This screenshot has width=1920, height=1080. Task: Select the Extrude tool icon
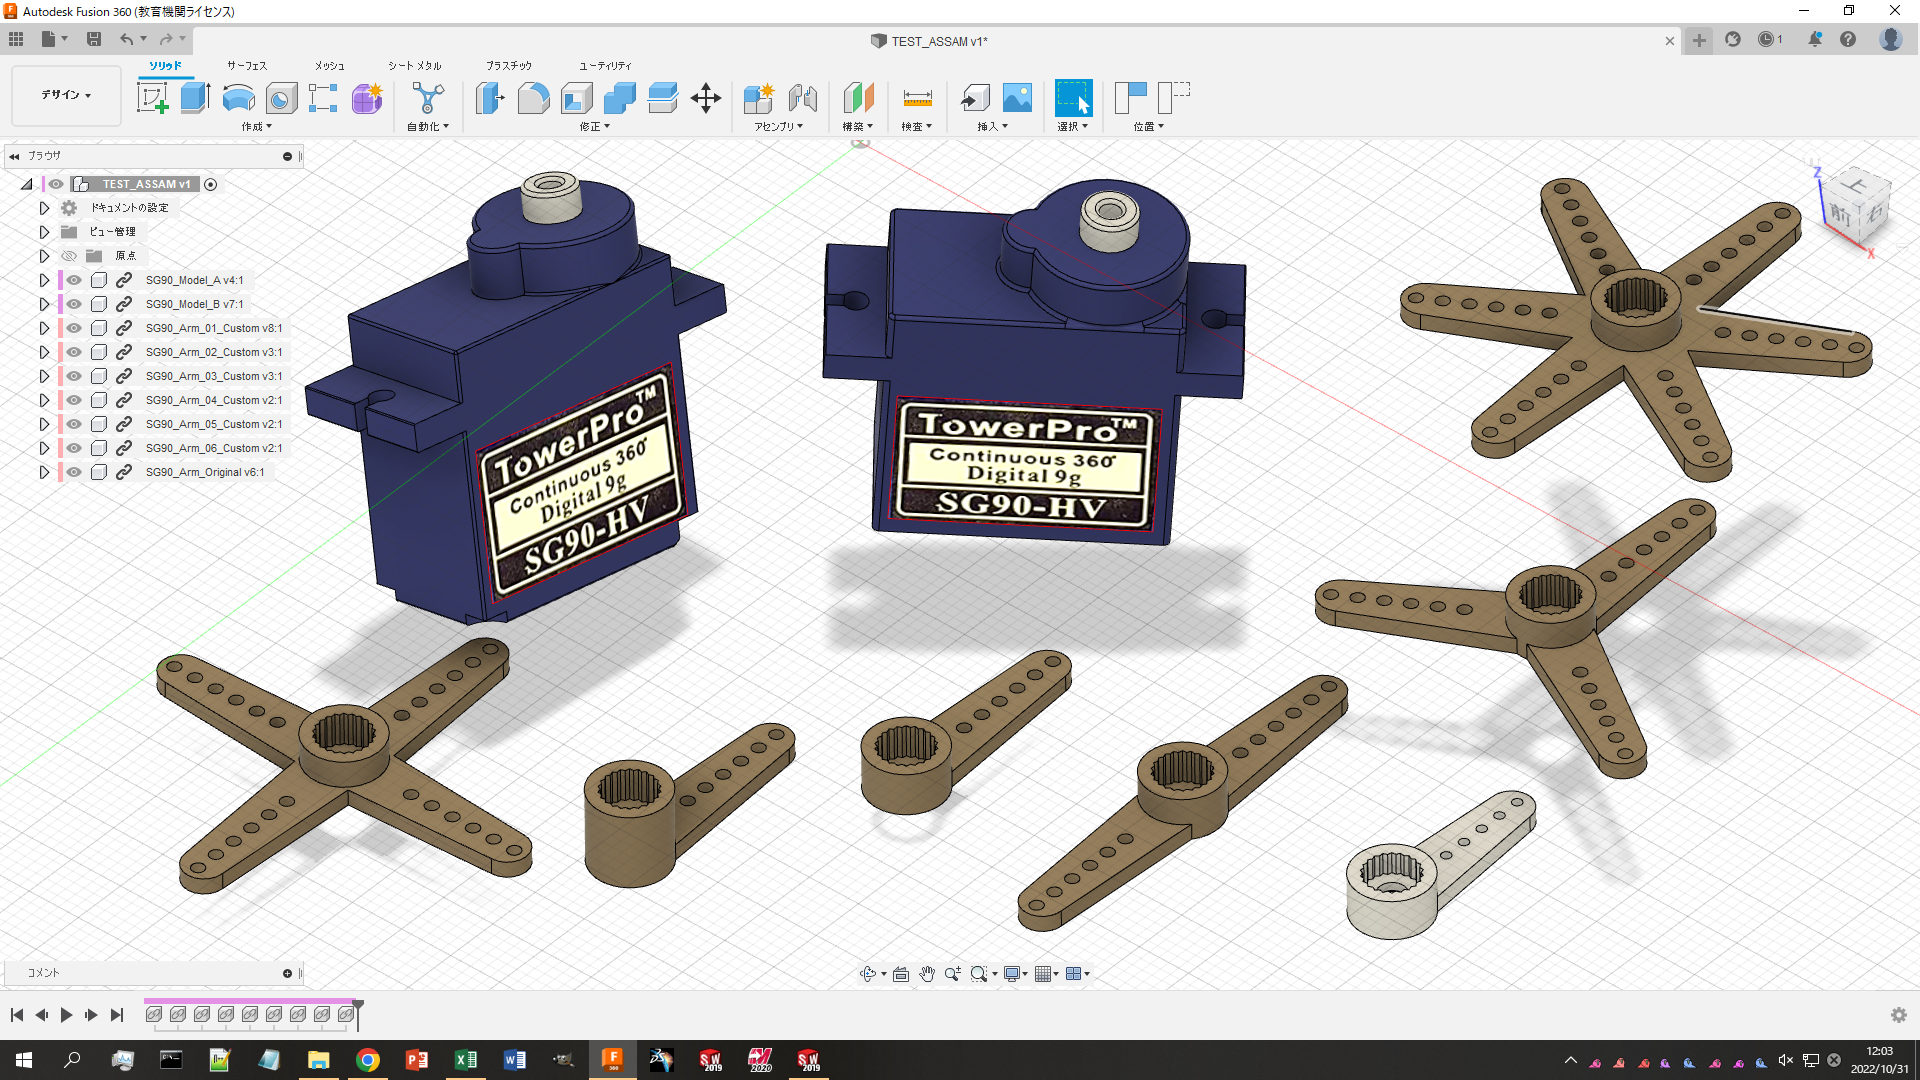click(196, 98)
